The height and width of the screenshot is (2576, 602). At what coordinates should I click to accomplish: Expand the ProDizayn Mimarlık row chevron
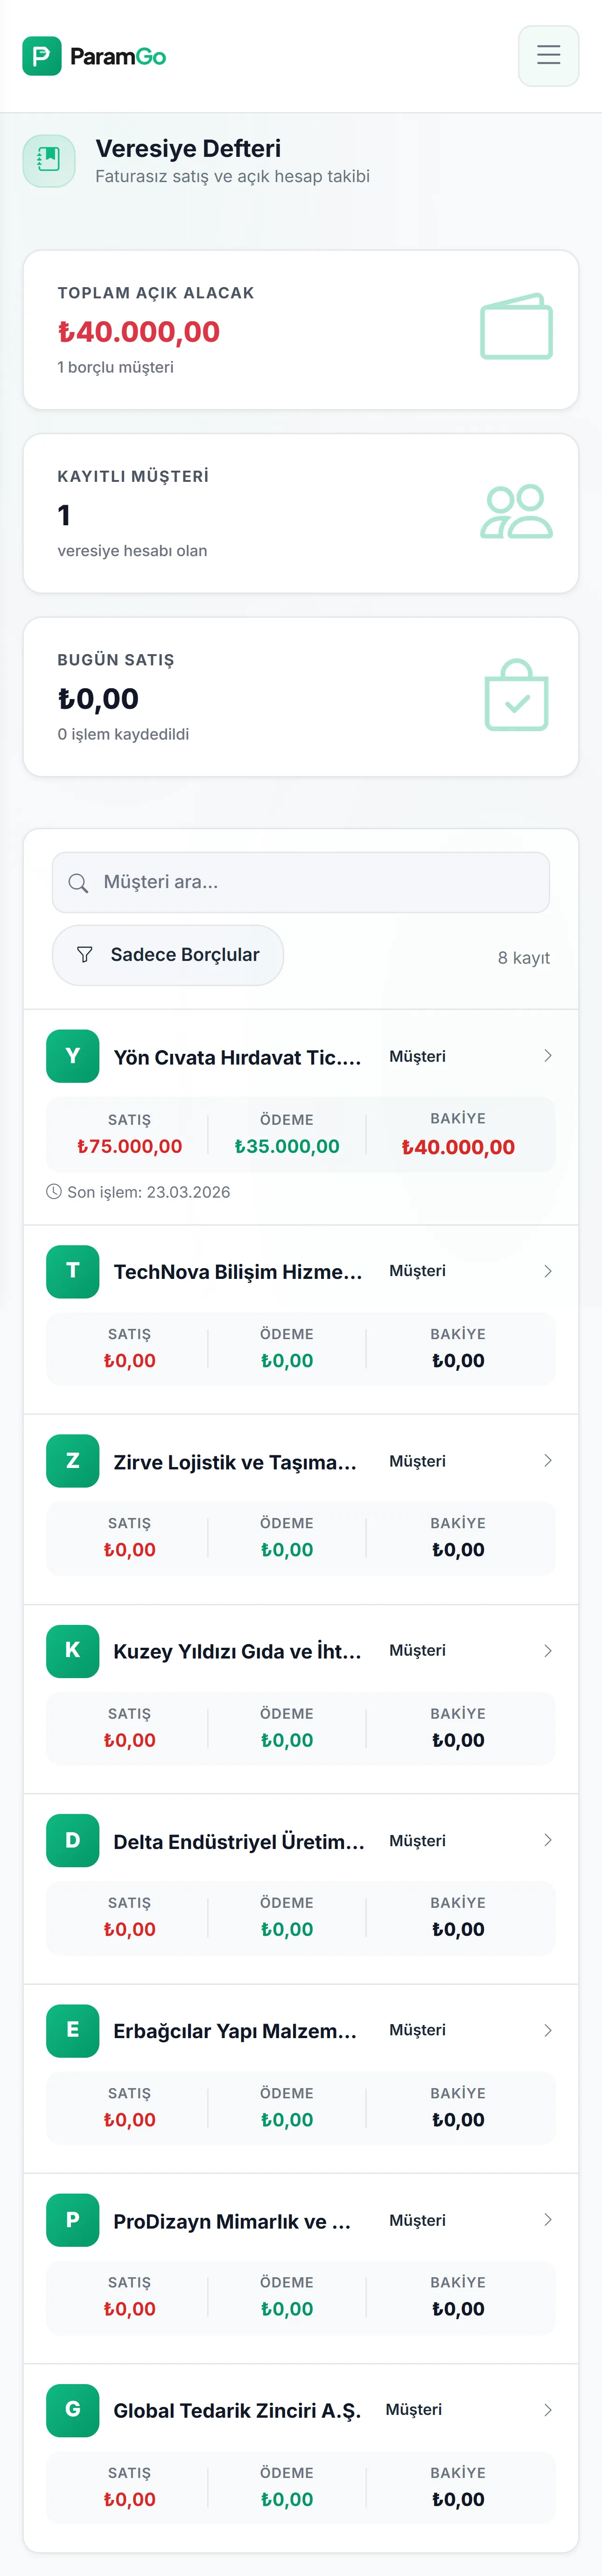(548, 2220)
